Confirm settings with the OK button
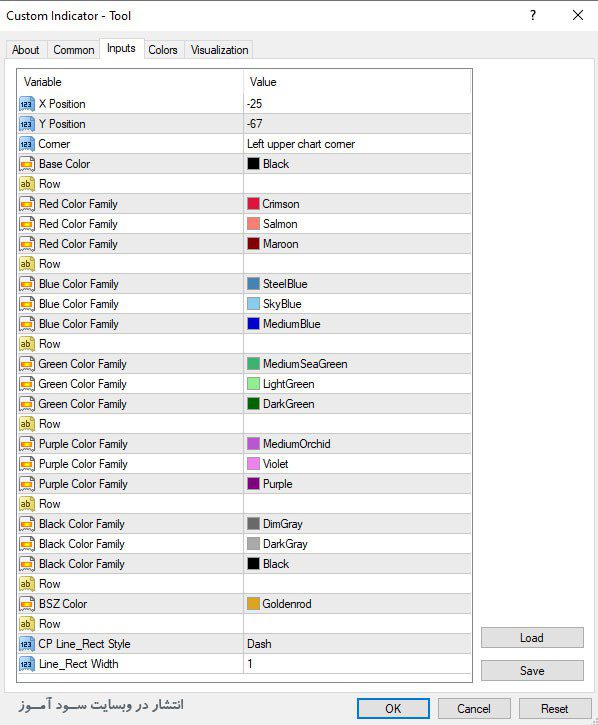Screen dimensions: 598x725 point(393,708)
